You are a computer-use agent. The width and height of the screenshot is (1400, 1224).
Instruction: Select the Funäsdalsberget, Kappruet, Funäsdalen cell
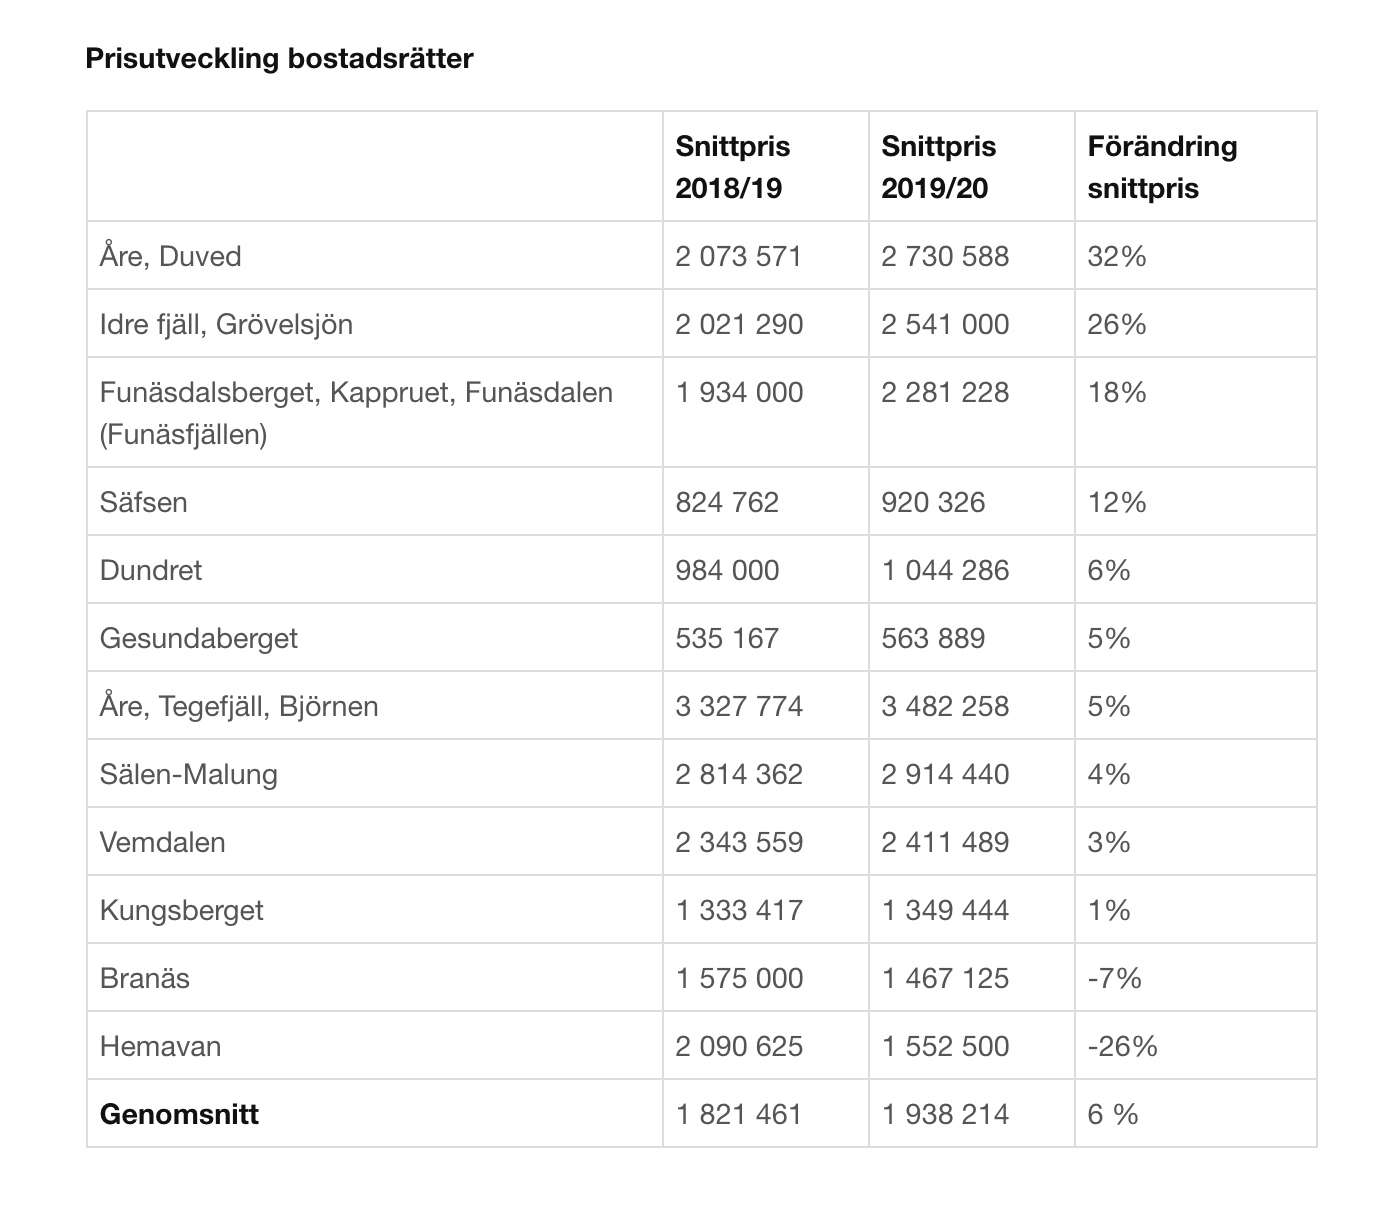click(356, 412)
